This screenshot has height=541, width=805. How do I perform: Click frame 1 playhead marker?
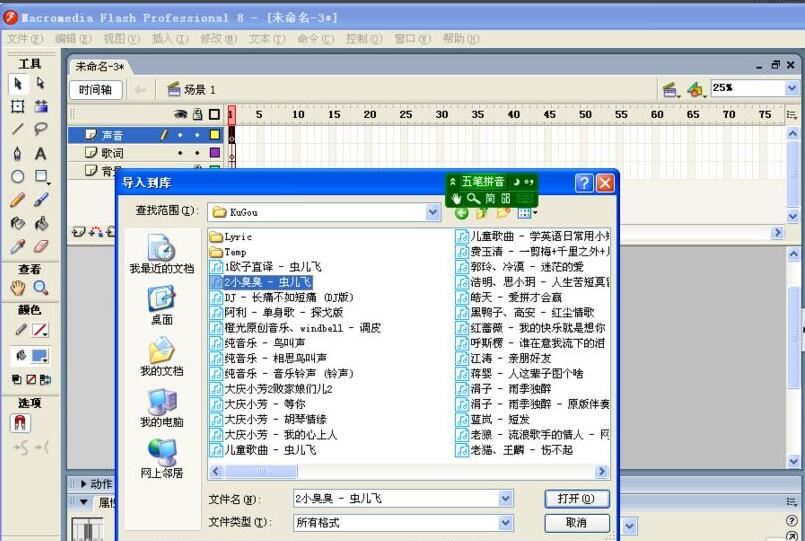pos(232,114)
